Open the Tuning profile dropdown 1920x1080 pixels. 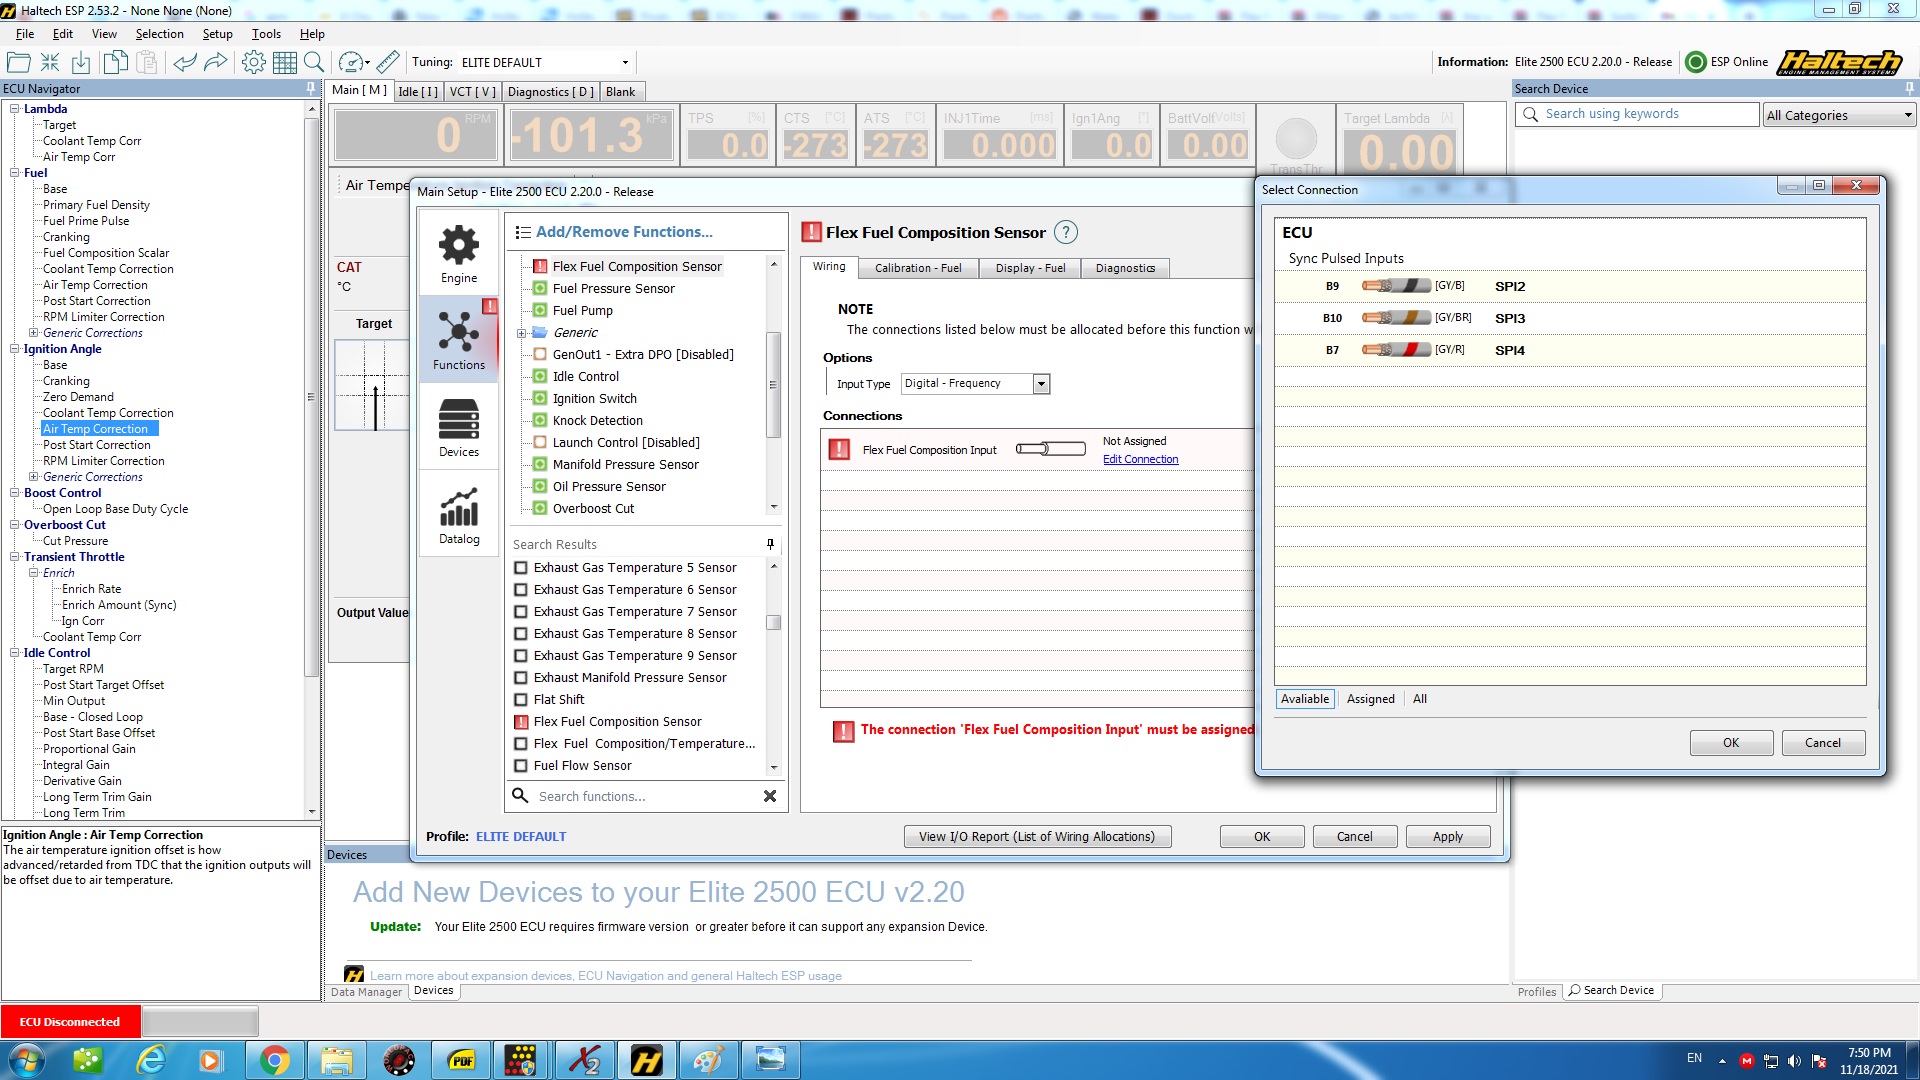pyautogui.click(x=625, y=62)
